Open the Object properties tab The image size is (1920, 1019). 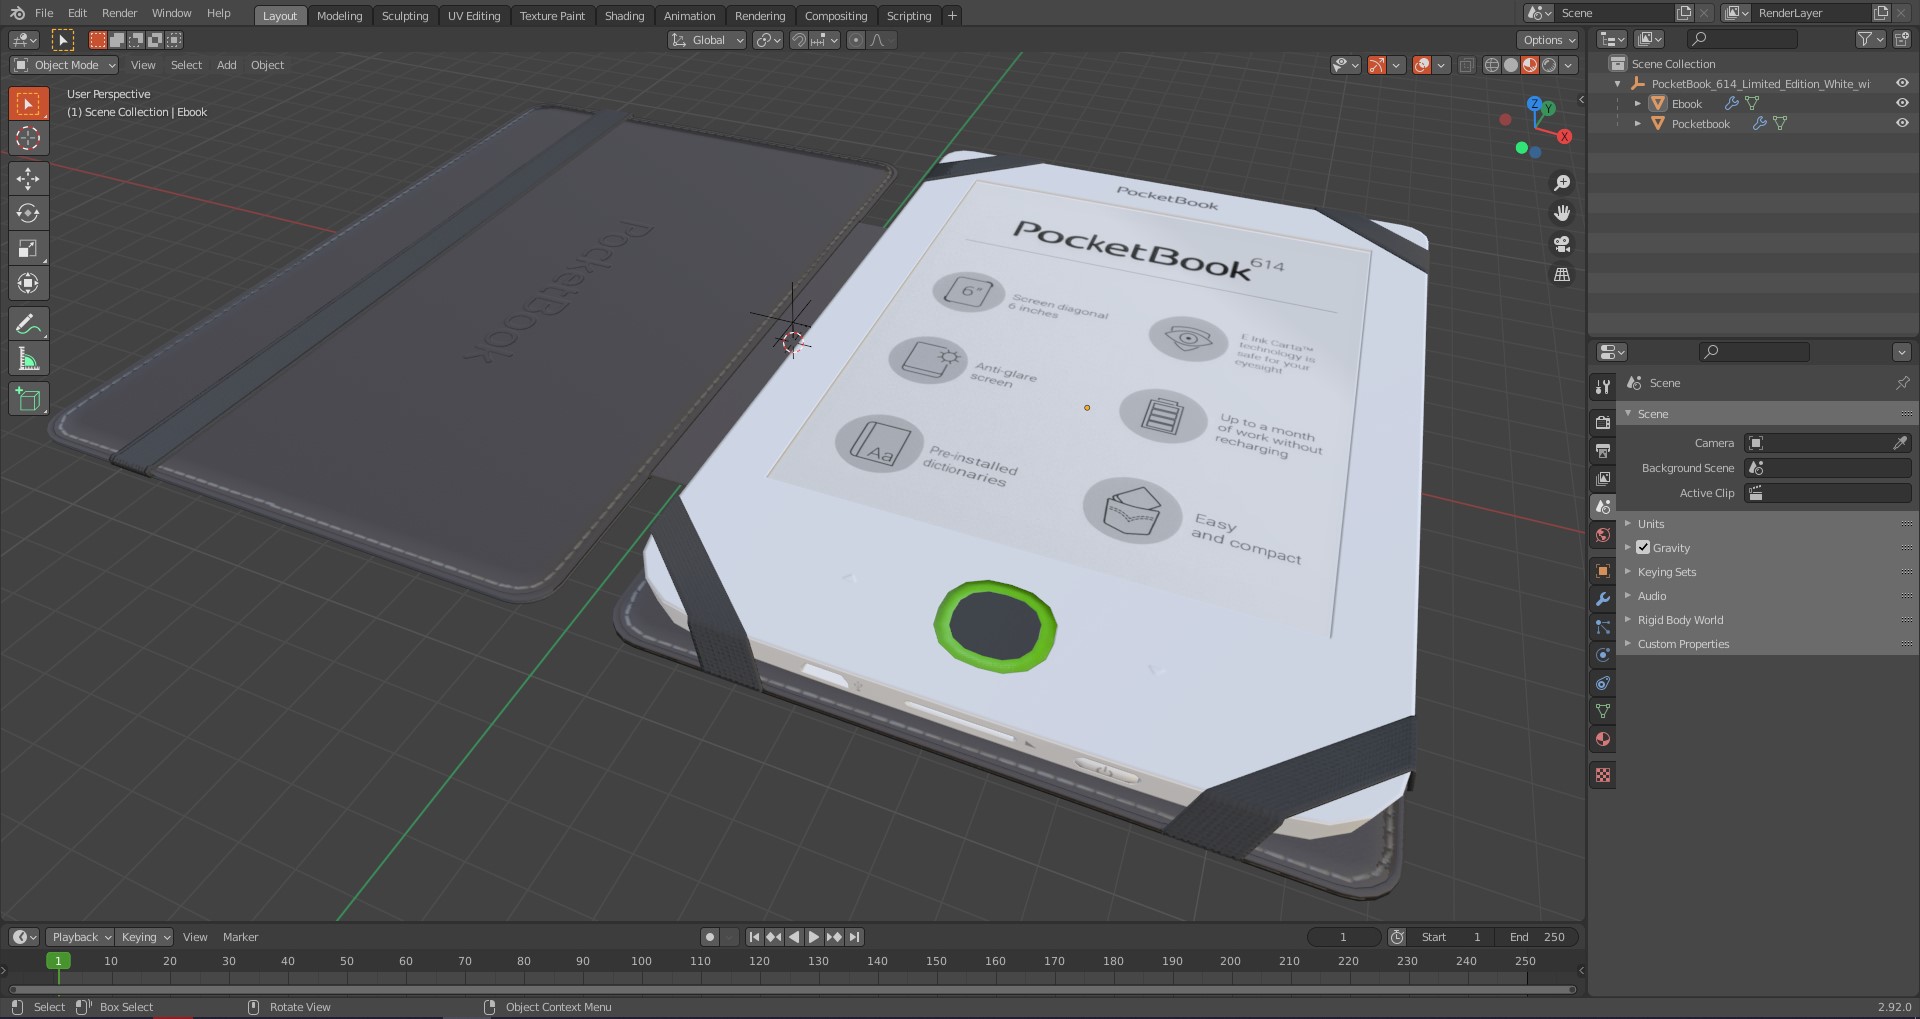coord(1603,571)
